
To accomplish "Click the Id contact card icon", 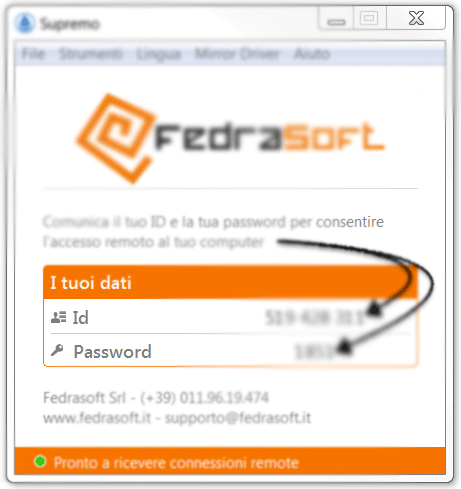I will pos(58,317).
